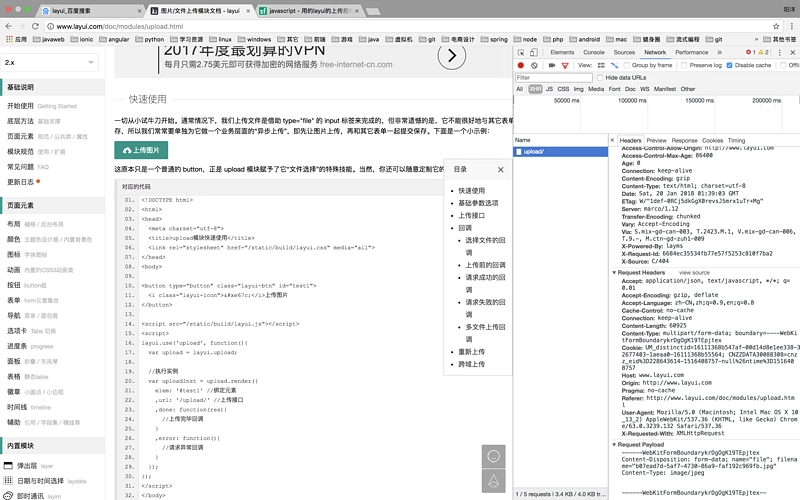
Task: Open the 应用 apps bookmark shortcut
Action: [16, 39]
